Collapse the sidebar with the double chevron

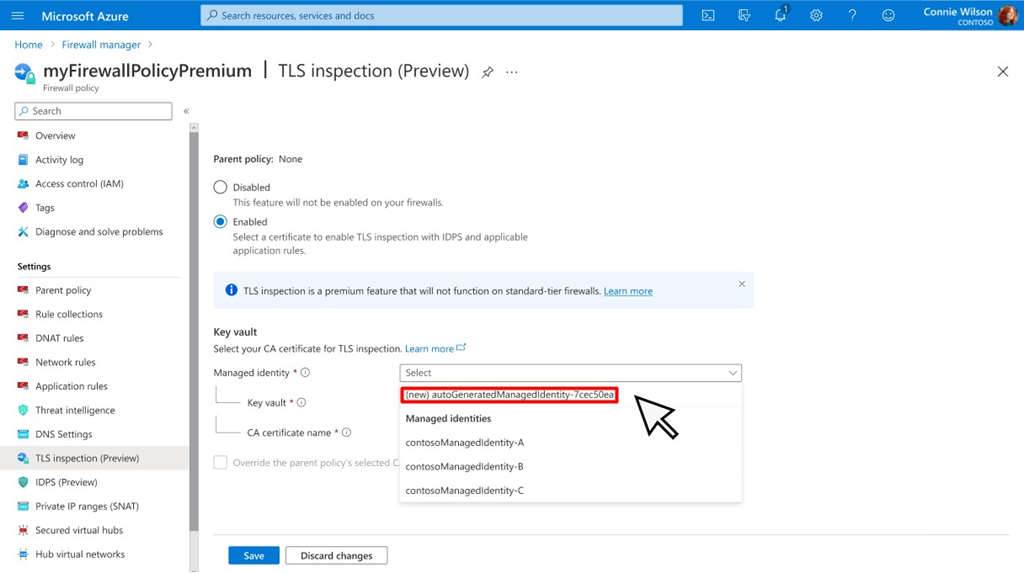point(186,111)
